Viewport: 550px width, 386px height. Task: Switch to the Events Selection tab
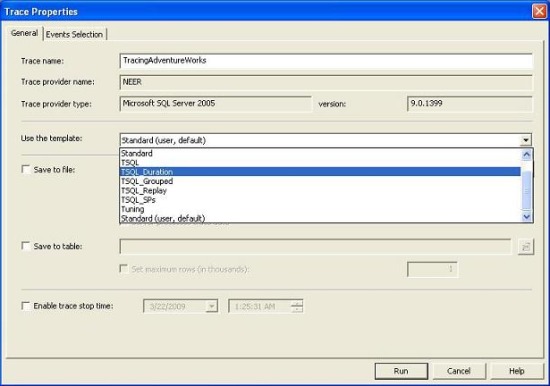(74, 34)
